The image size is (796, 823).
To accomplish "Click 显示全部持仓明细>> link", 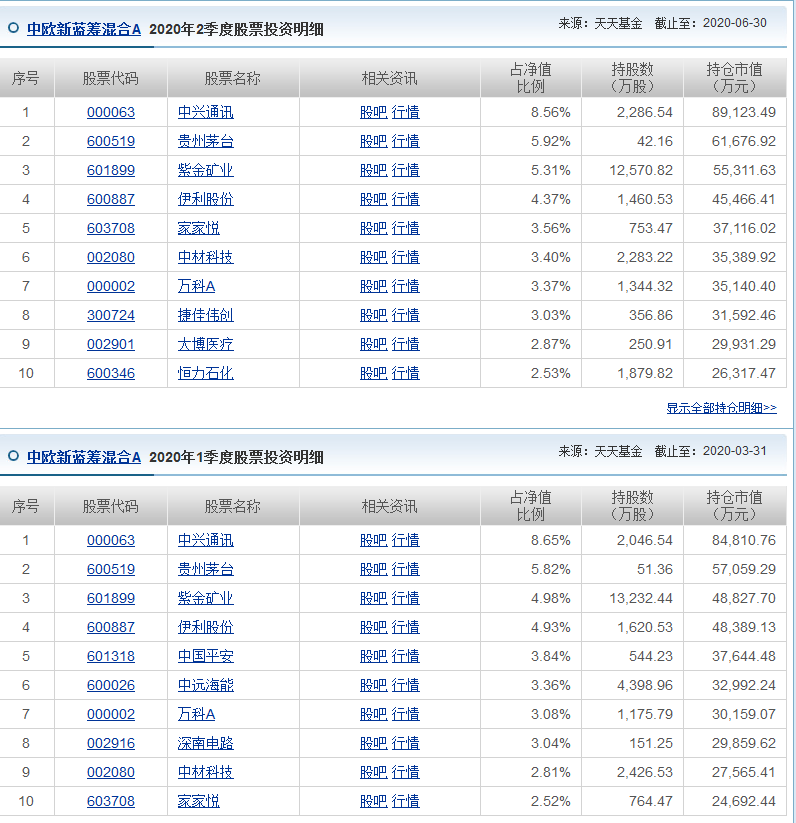I will tap(721, 408).
